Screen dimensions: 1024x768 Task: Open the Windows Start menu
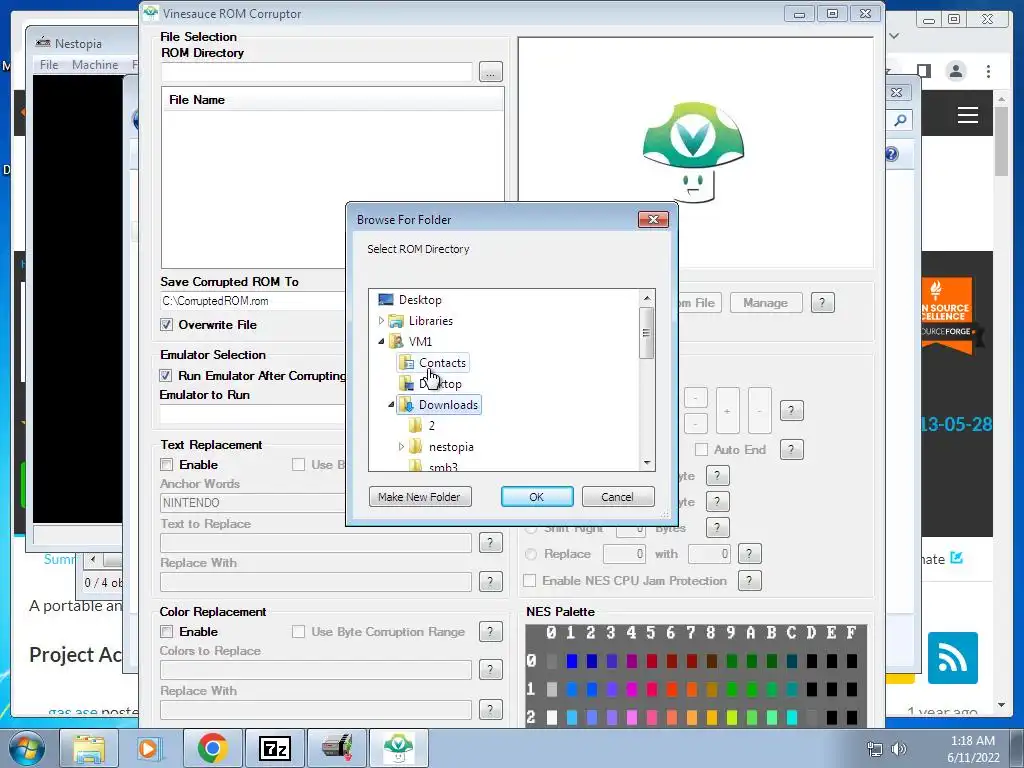[x=27, y=748]
